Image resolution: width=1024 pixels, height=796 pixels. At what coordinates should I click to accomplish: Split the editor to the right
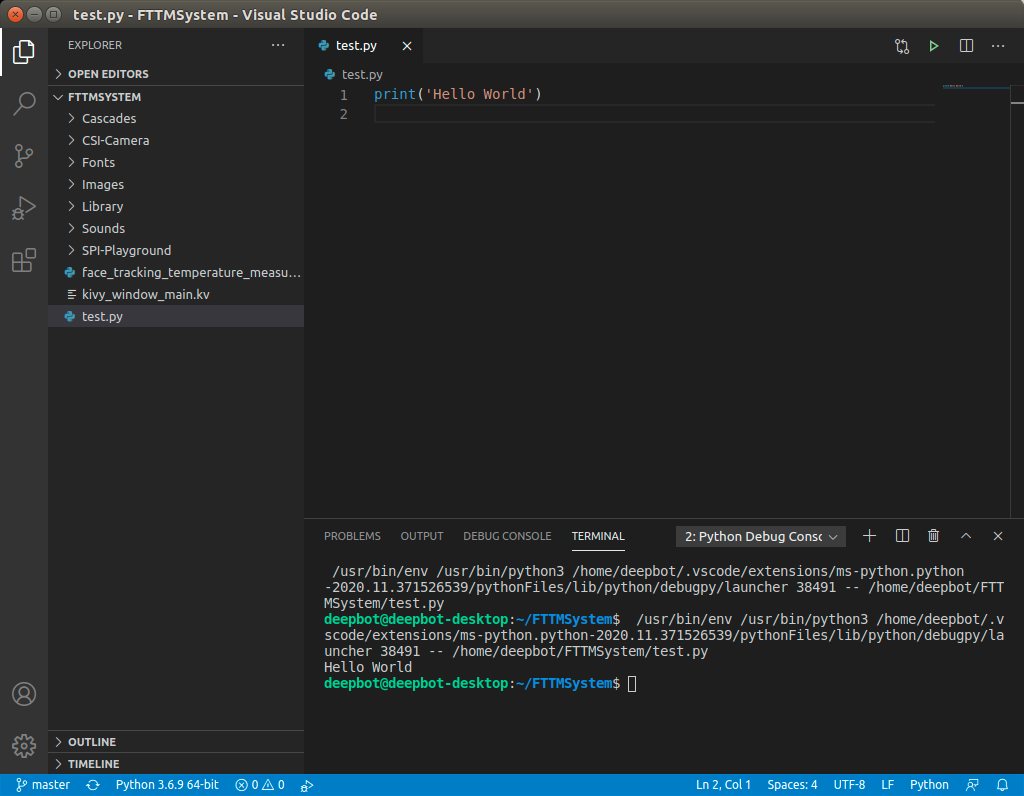(966, 46)
